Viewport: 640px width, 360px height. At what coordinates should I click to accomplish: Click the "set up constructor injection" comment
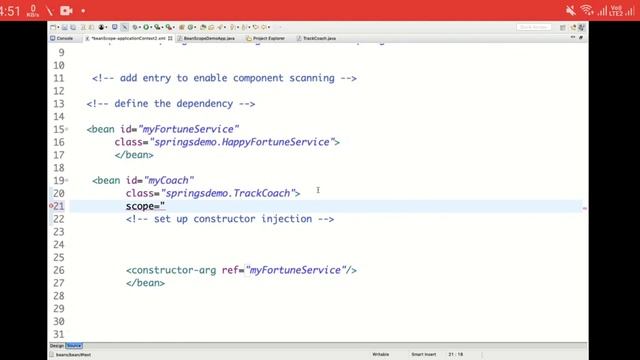[230, 219]
